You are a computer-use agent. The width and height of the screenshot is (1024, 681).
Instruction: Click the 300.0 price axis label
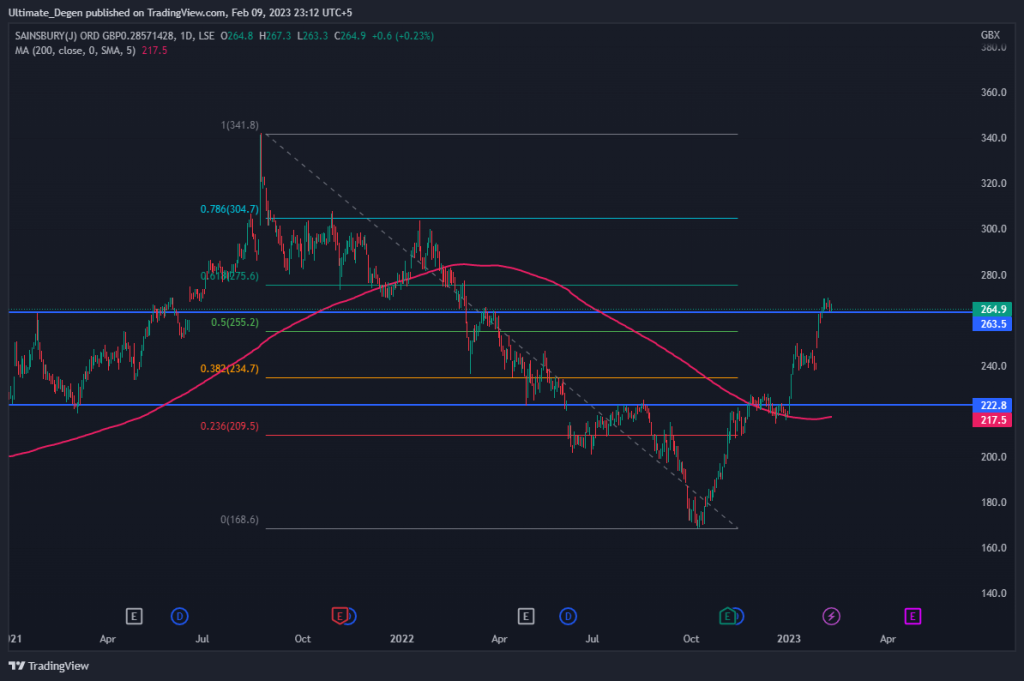[x=993, y=229]
